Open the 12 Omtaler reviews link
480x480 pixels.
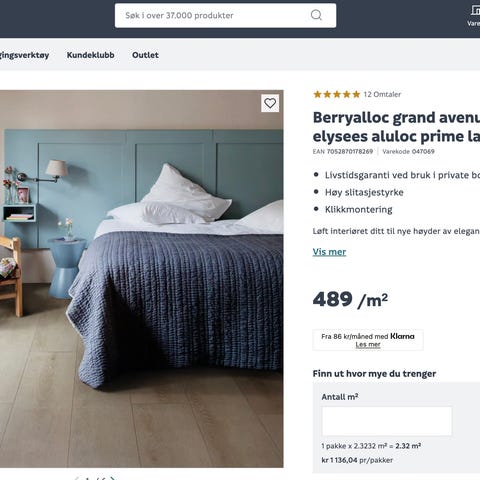coord(382,94)
